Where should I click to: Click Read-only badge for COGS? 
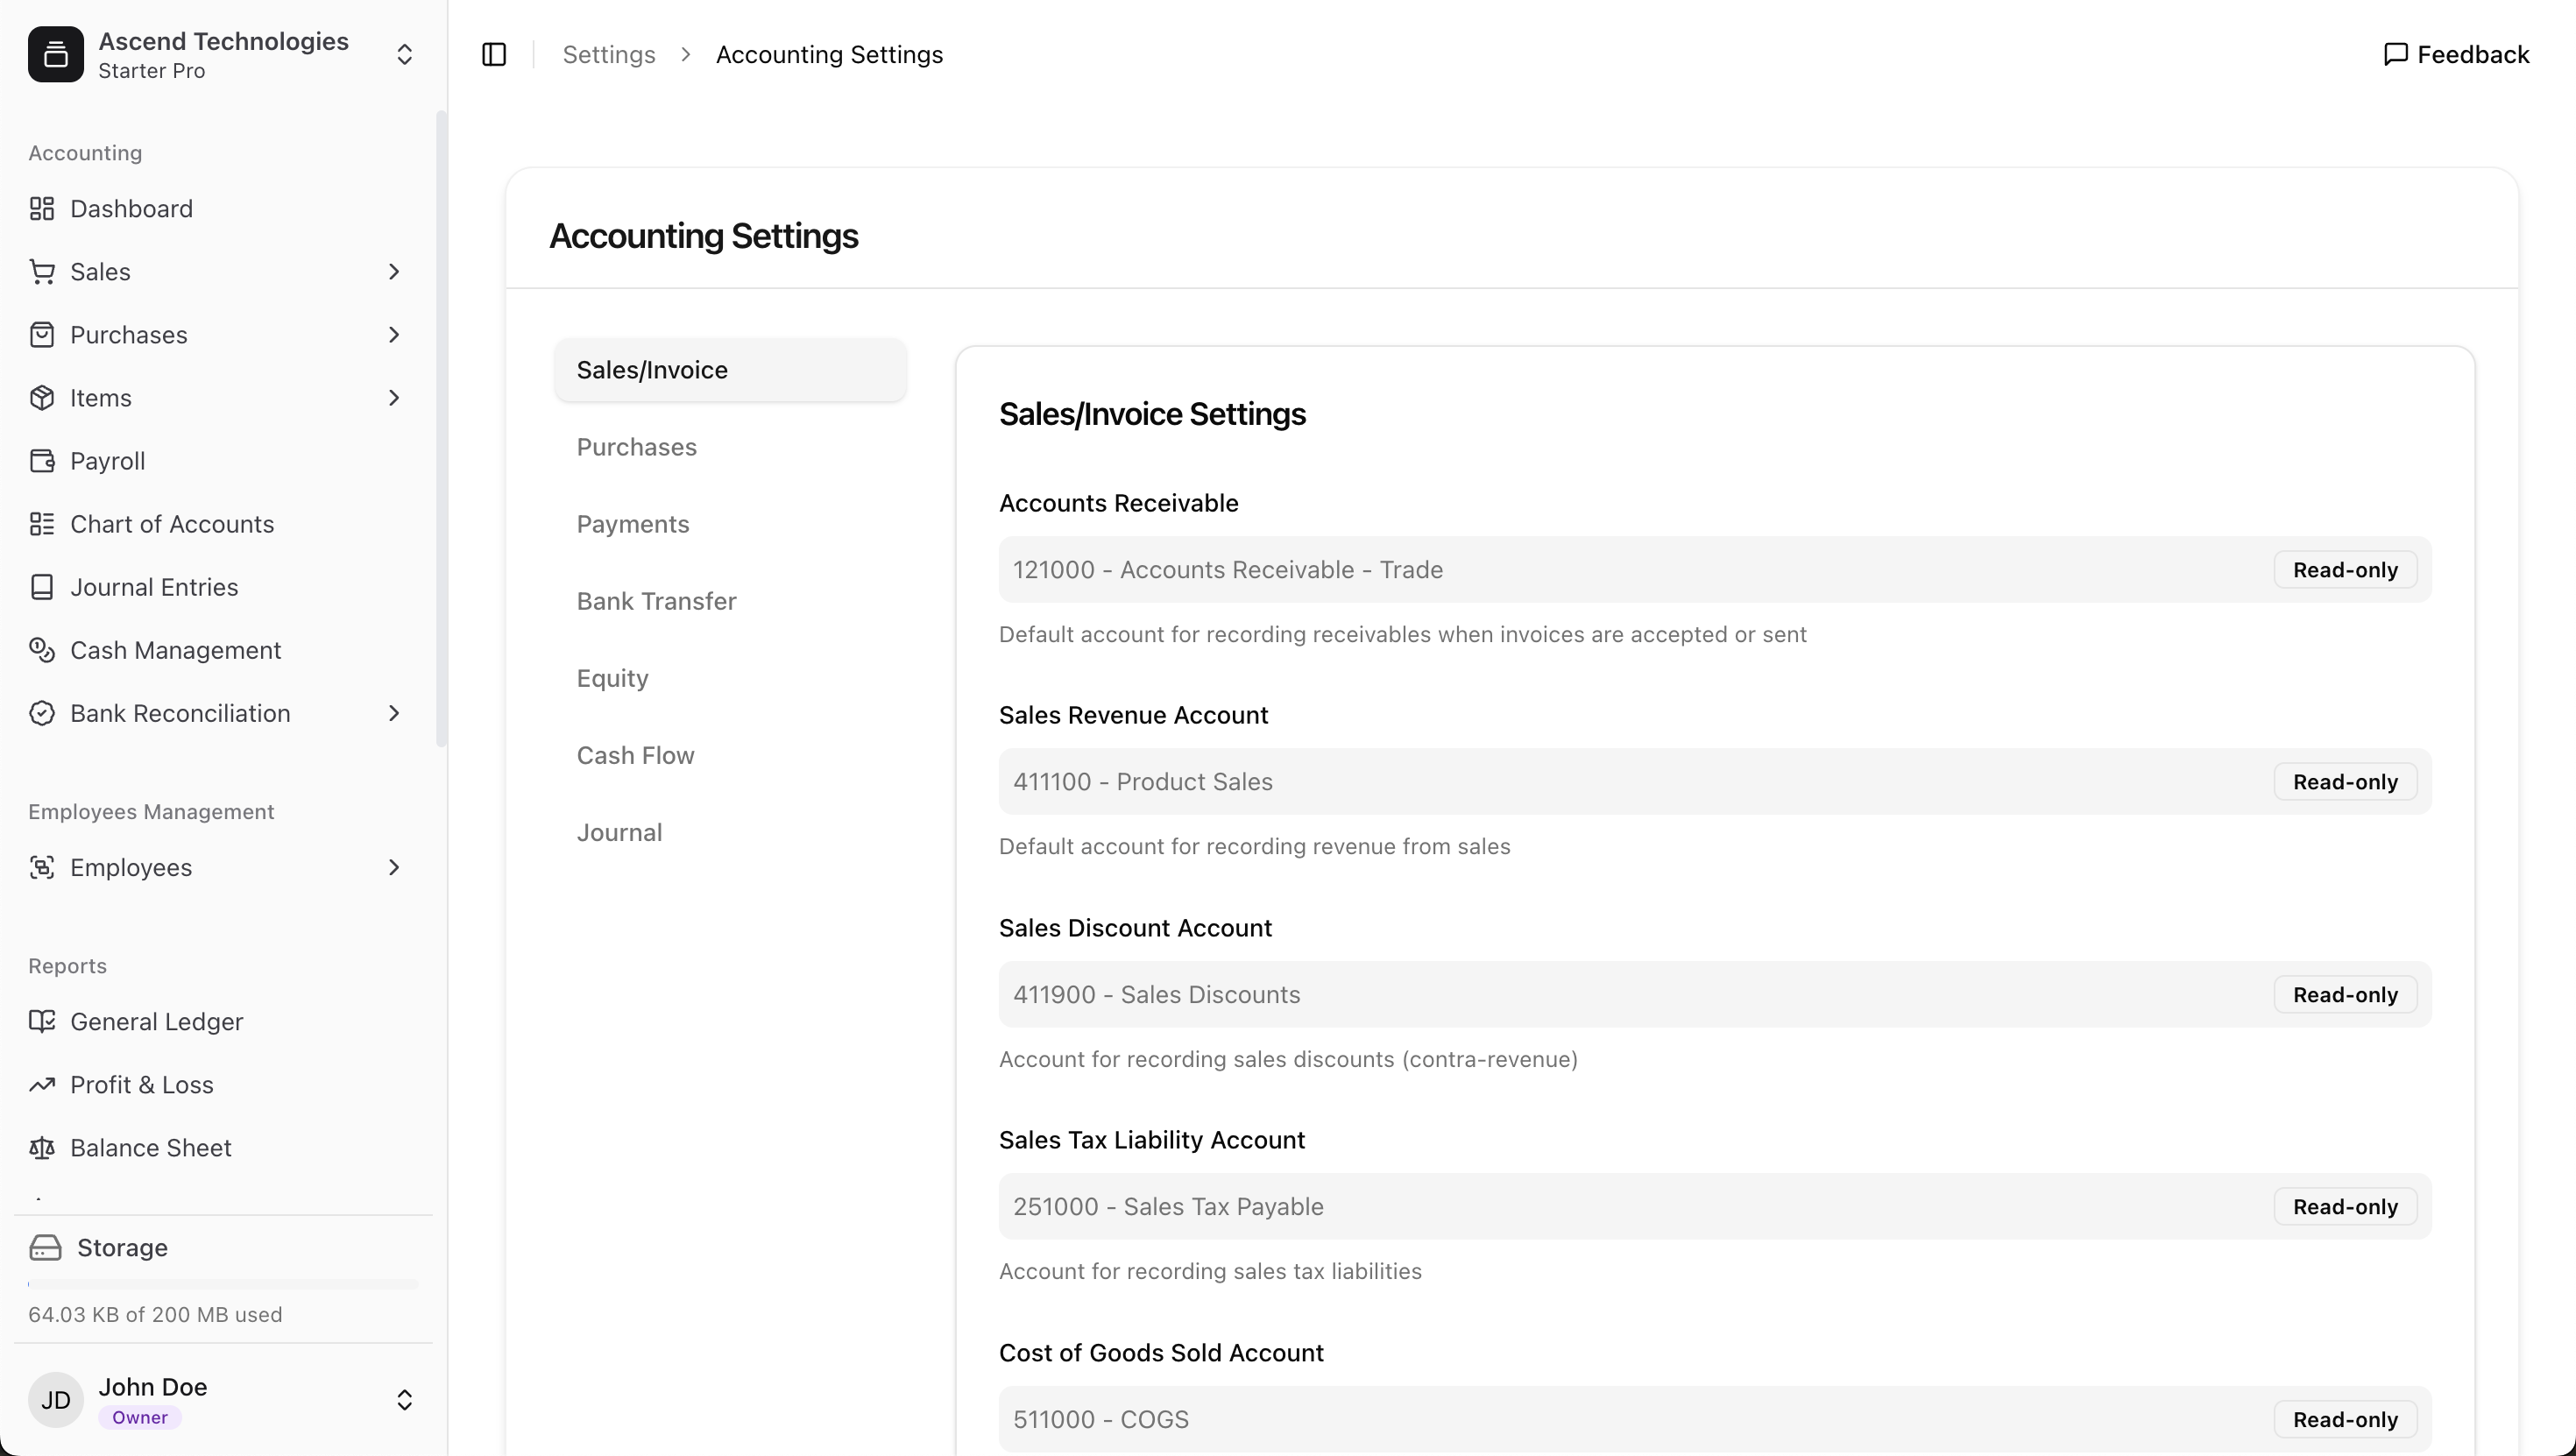coord(2345,1418)
